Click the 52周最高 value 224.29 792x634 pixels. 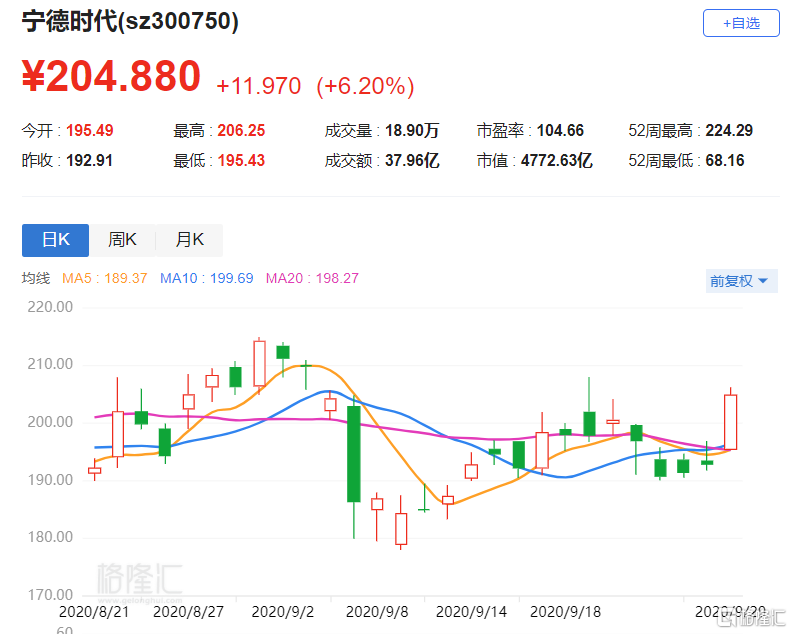tap(729, 130)
